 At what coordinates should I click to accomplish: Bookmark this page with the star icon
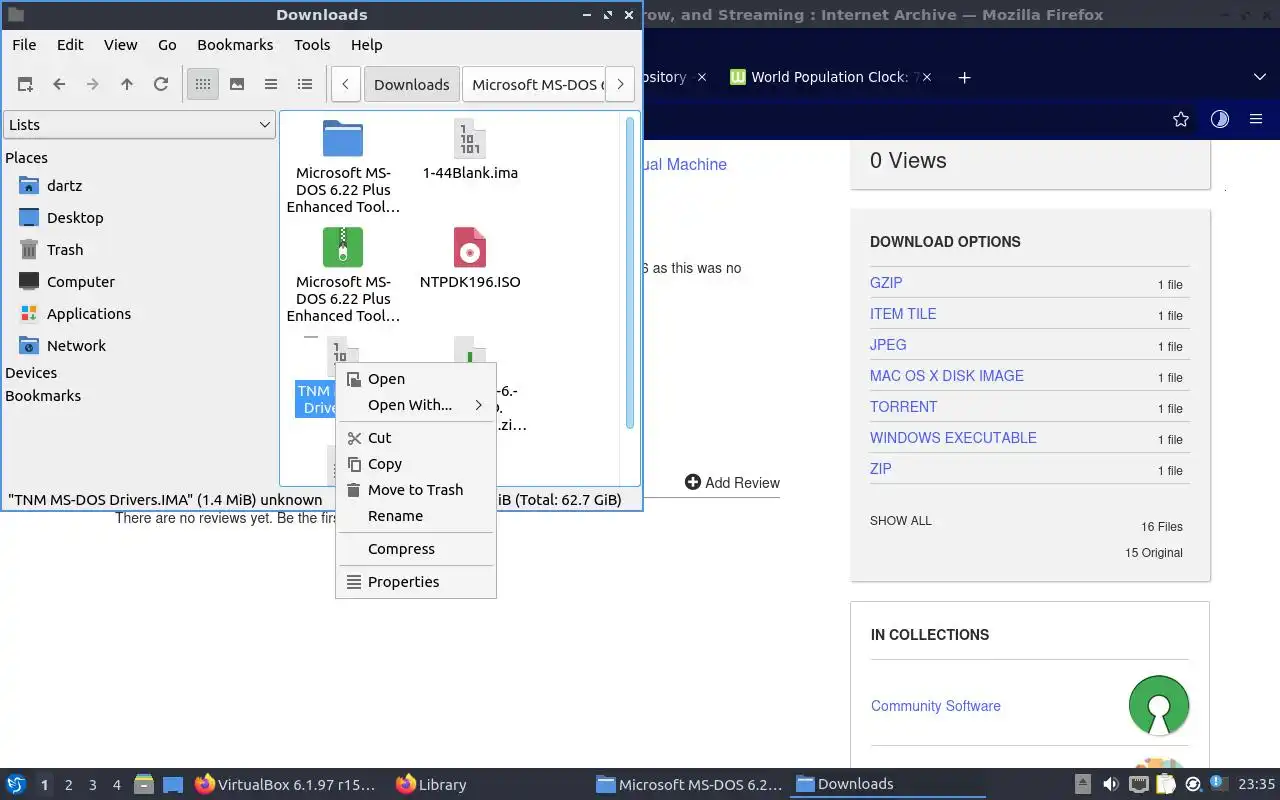1181,119
